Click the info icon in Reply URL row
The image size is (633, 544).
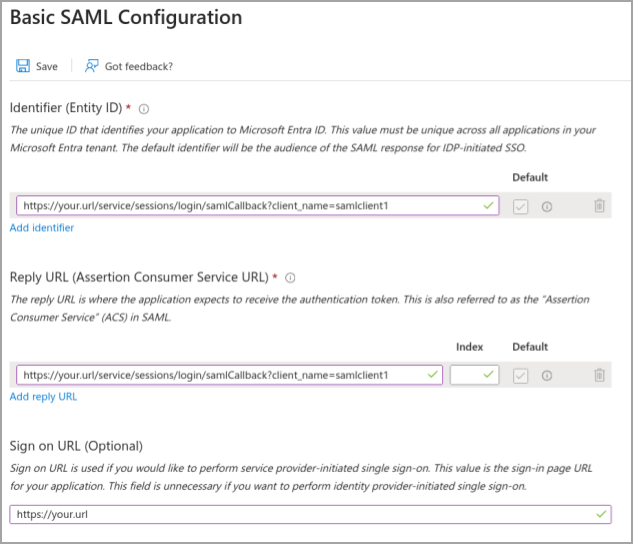click(x=547, y=375)
